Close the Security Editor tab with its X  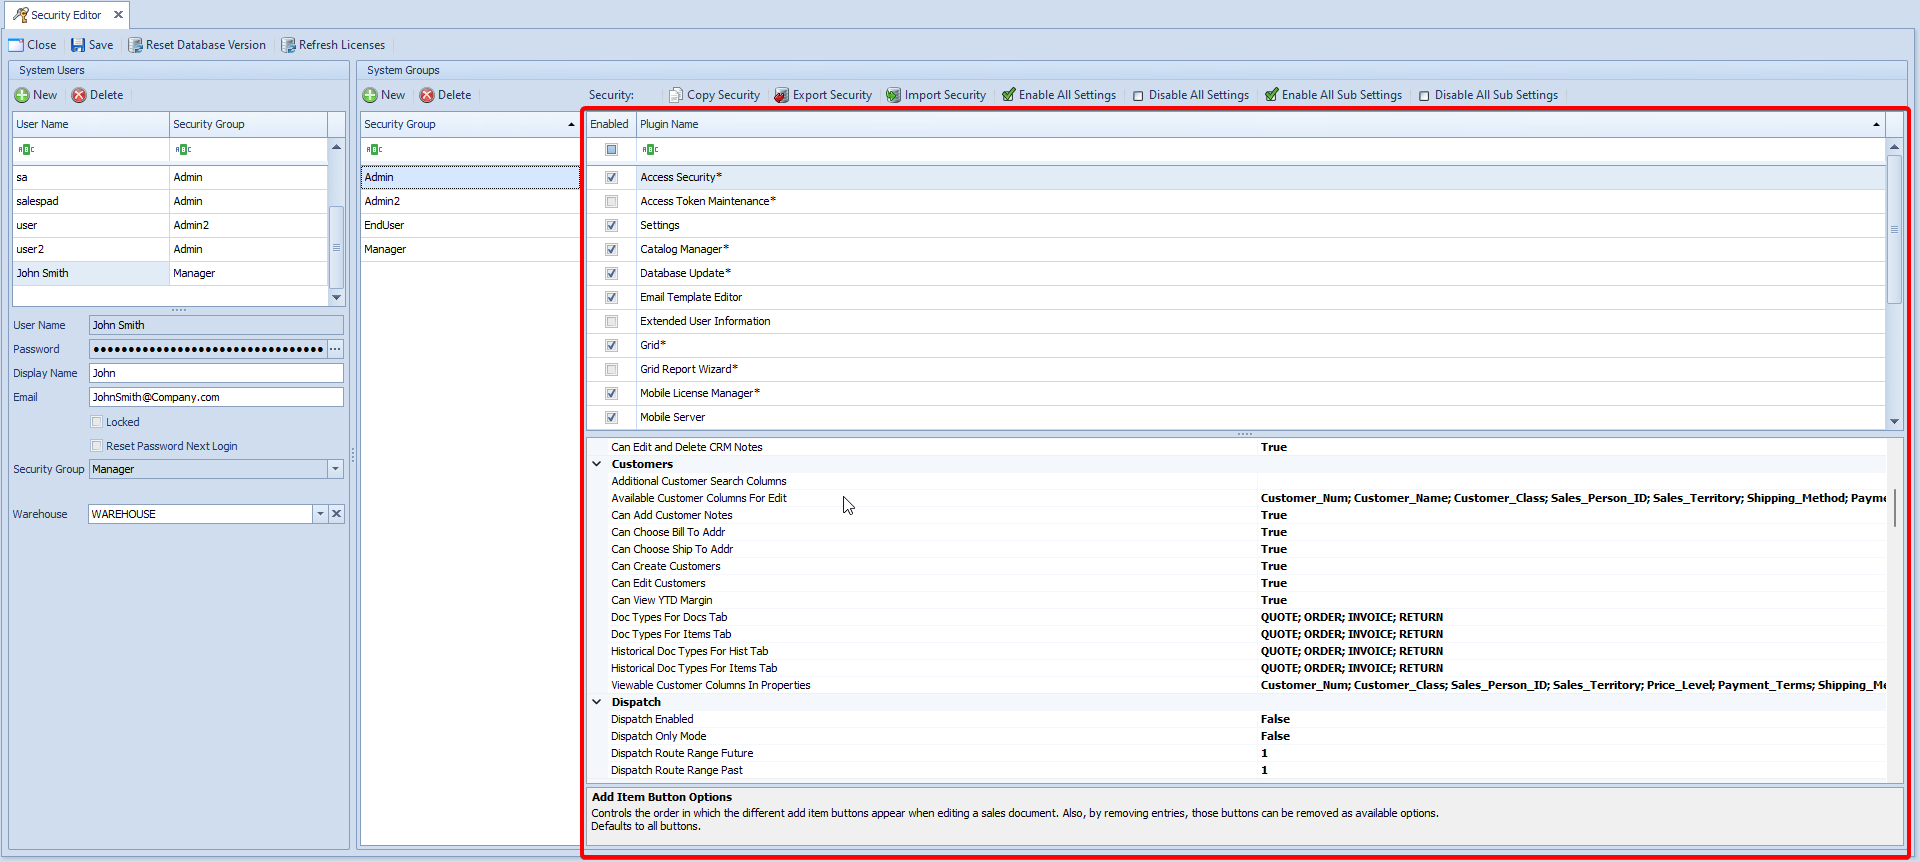pos(119,15)
